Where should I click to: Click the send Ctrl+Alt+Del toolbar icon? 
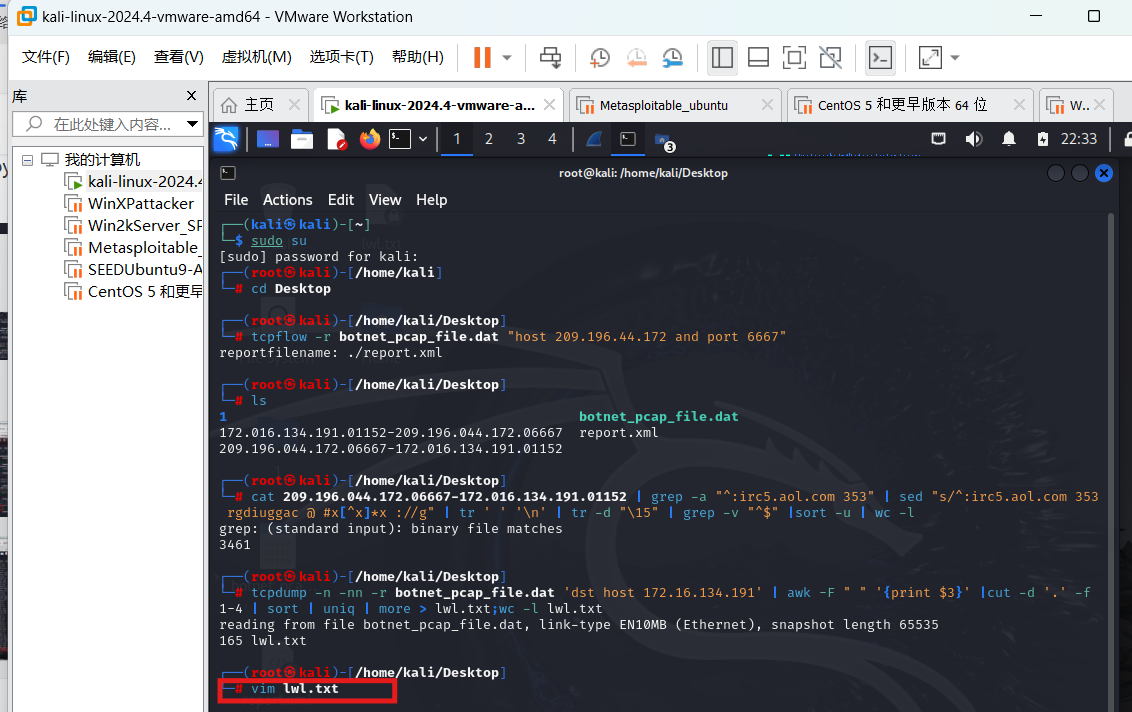tap(550, 58)
